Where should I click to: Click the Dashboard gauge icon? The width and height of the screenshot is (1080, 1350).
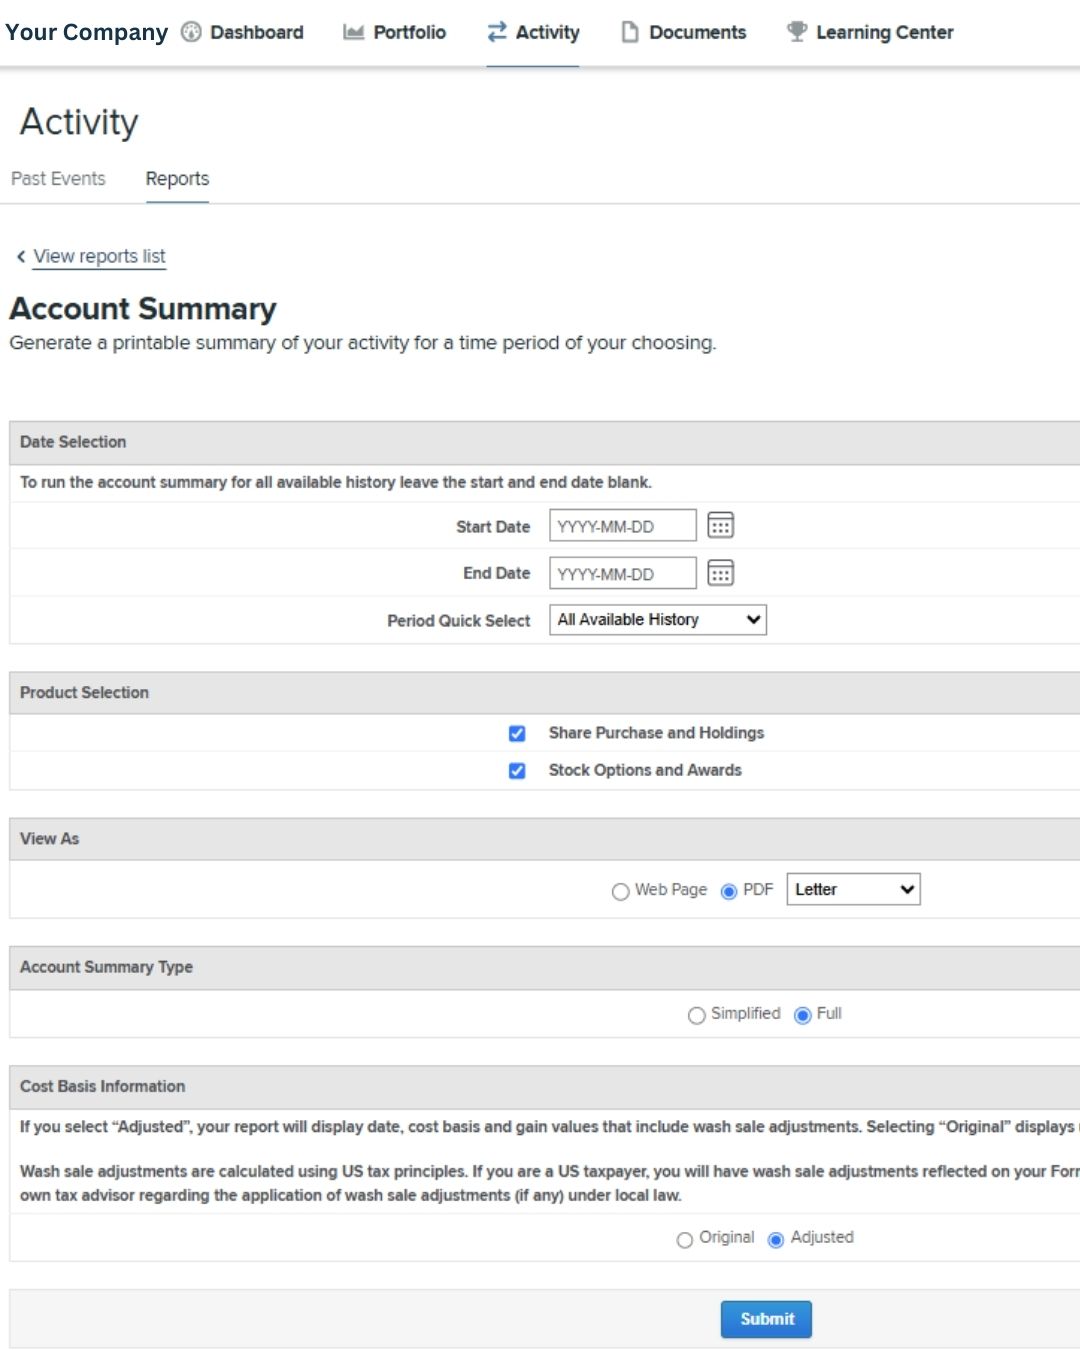[x=191, y=32]
